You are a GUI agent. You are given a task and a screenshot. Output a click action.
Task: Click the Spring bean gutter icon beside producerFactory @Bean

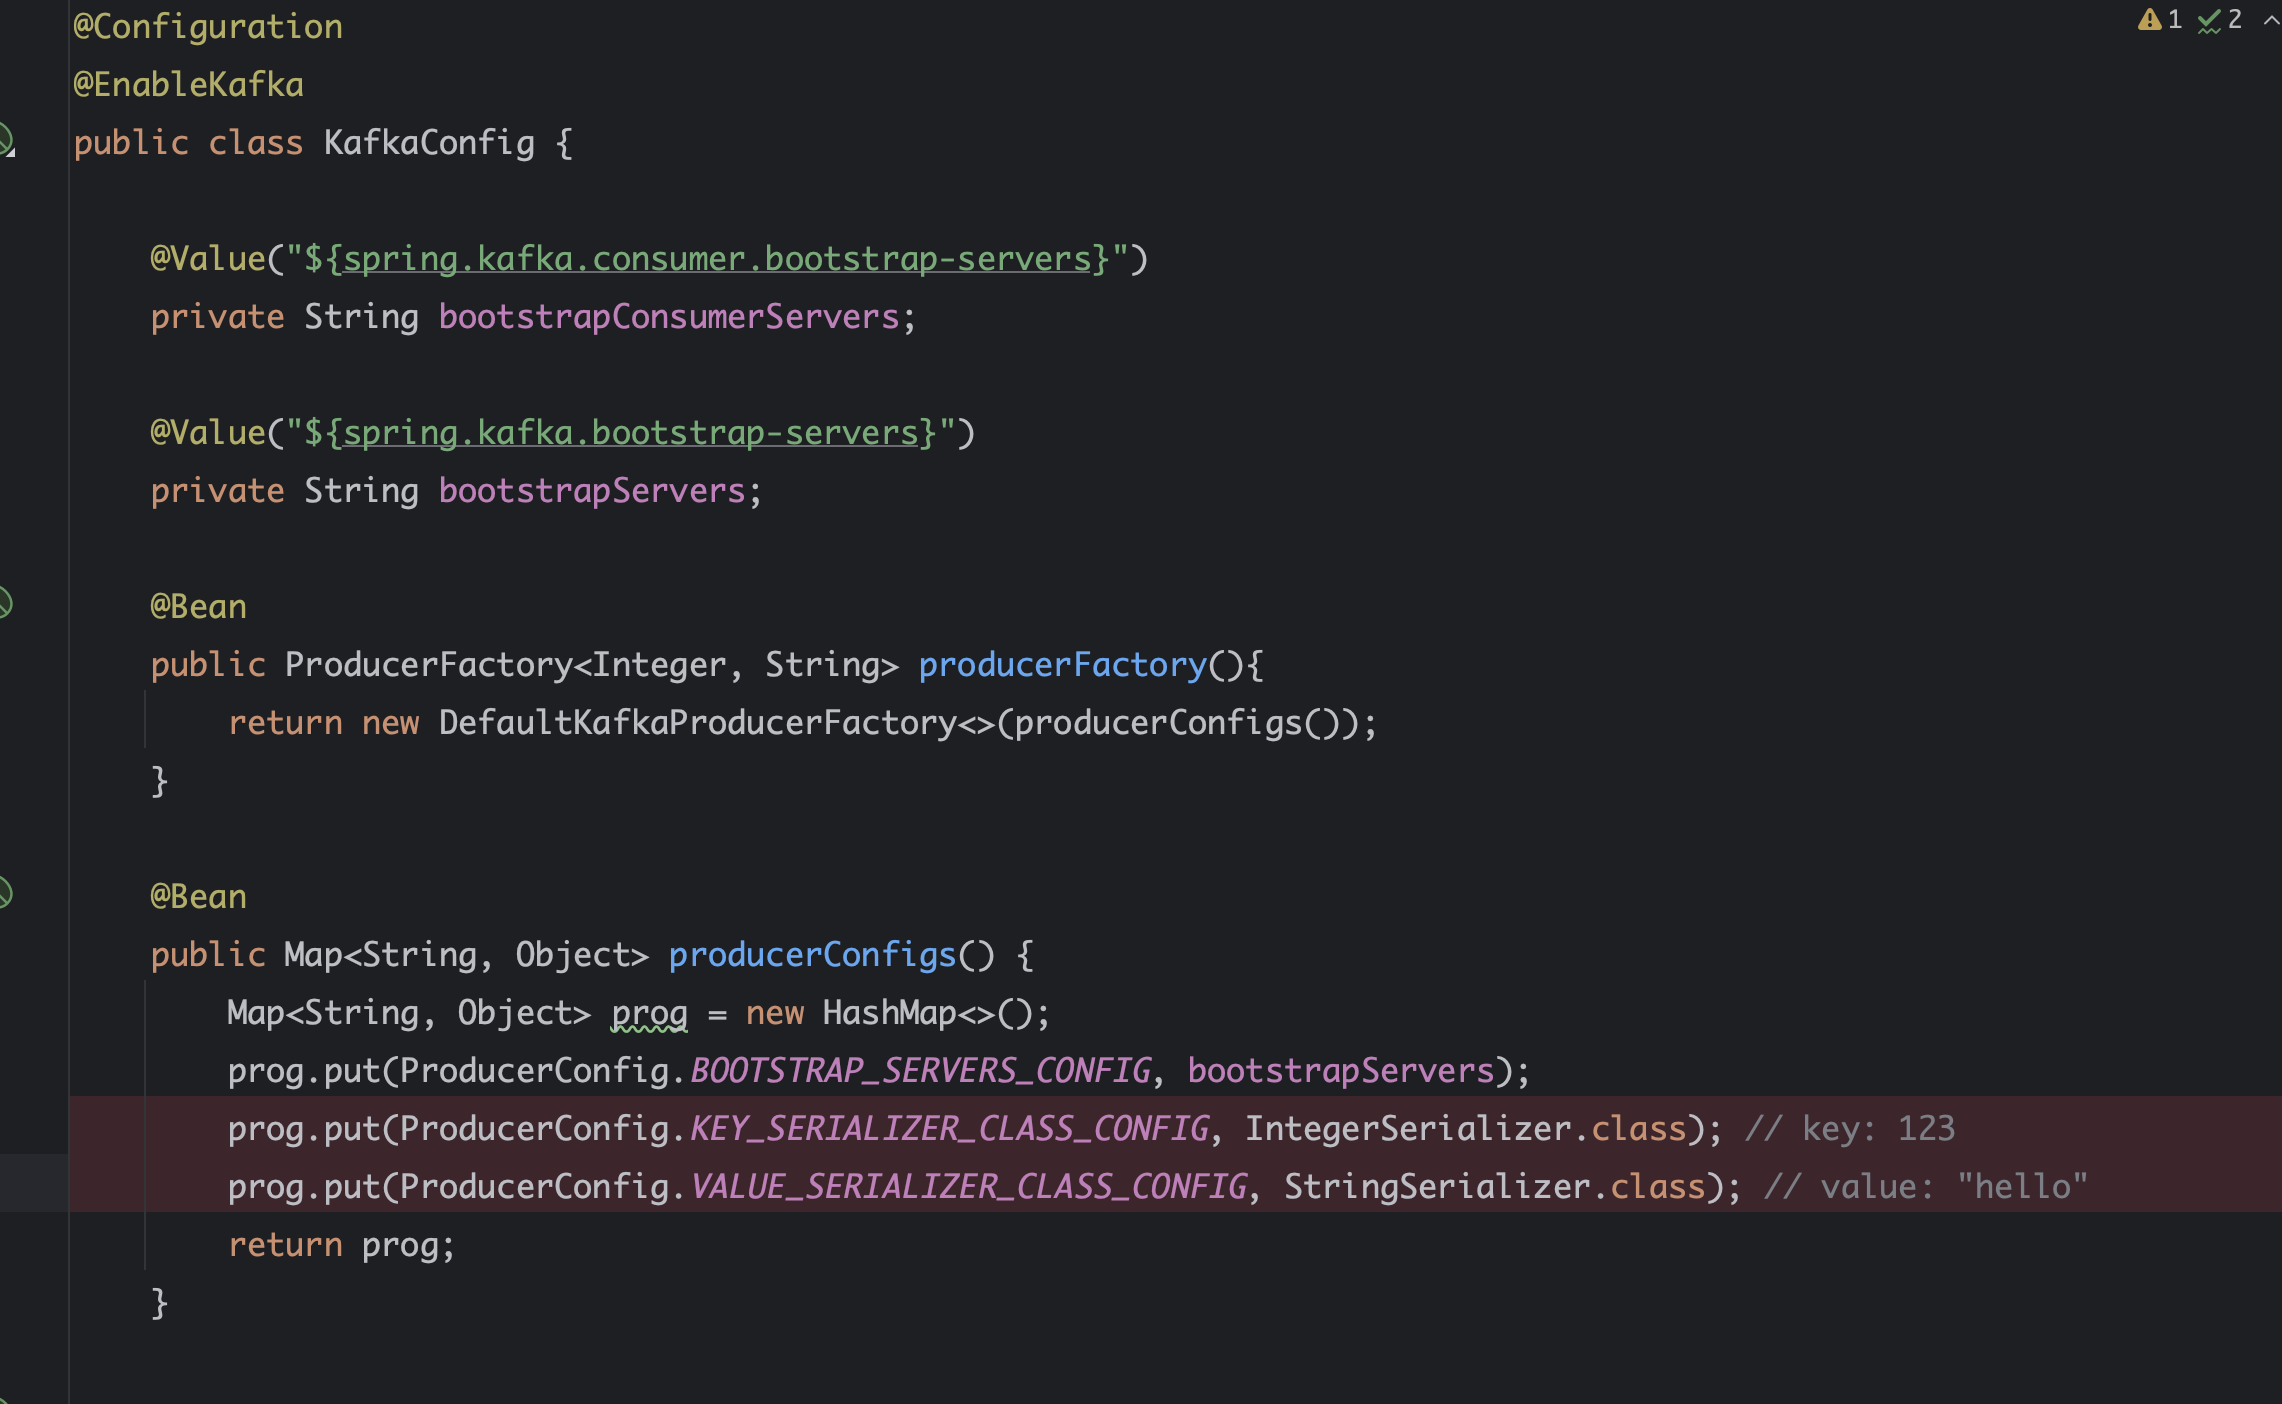[x=5, y=604]
